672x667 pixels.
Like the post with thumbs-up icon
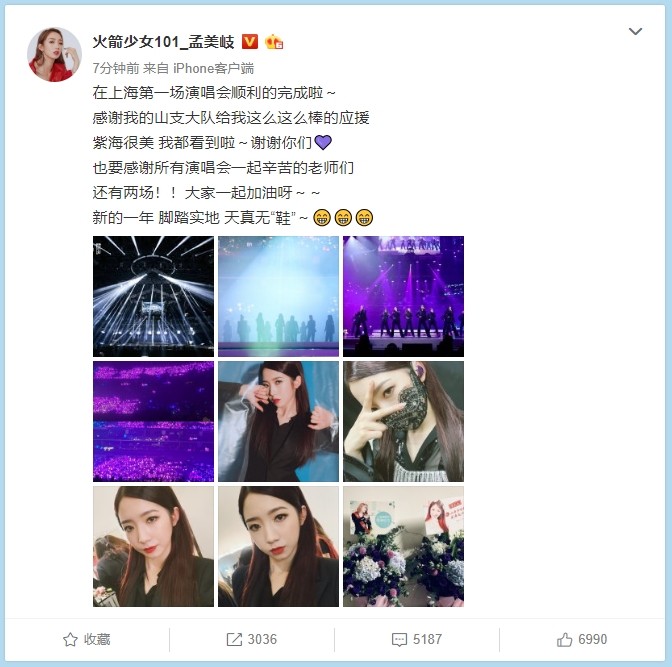pyautogui.click(x=564, y=640)
